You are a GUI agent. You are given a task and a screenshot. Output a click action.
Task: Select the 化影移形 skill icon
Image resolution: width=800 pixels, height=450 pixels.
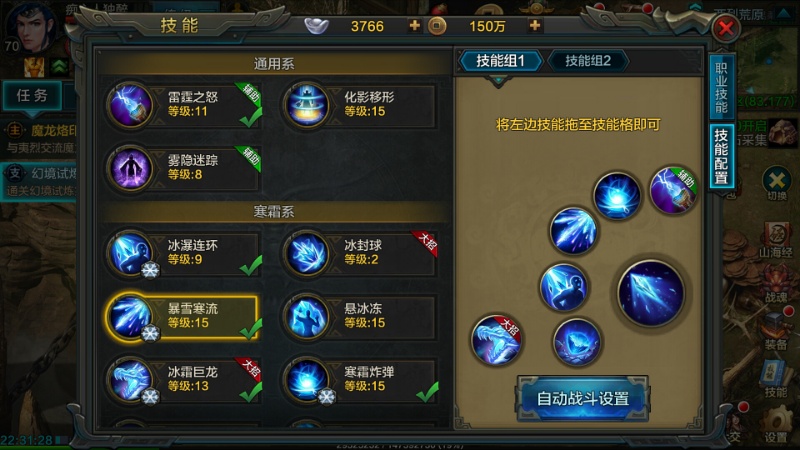(x=307, y=106)
